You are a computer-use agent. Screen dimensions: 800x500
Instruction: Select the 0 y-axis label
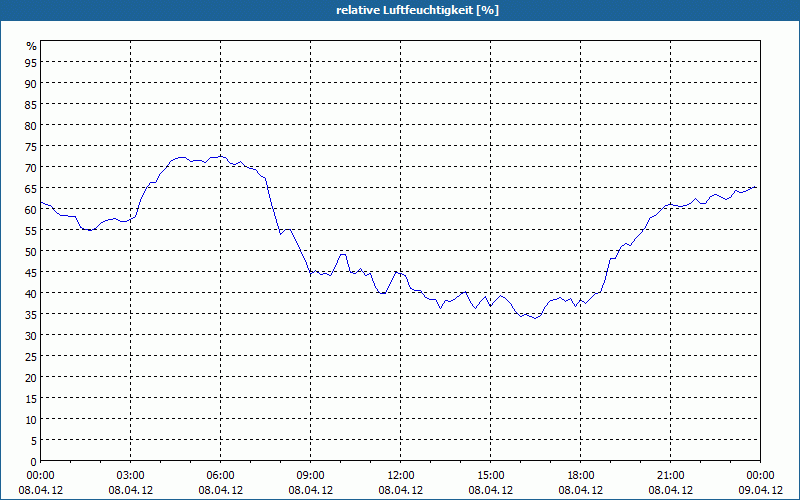tap(34, 462)
